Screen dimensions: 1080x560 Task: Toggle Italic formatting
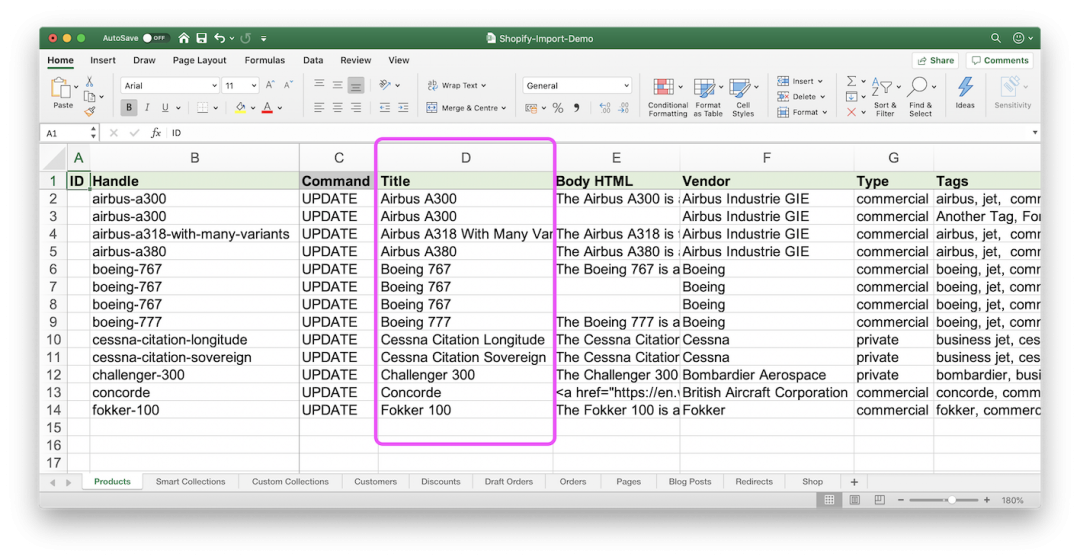148,108
